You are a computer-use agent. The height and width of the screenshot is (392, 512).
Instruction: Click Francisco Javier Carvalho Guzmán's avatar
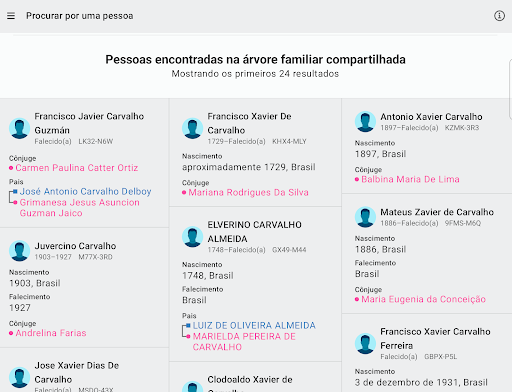click(19, 128)
